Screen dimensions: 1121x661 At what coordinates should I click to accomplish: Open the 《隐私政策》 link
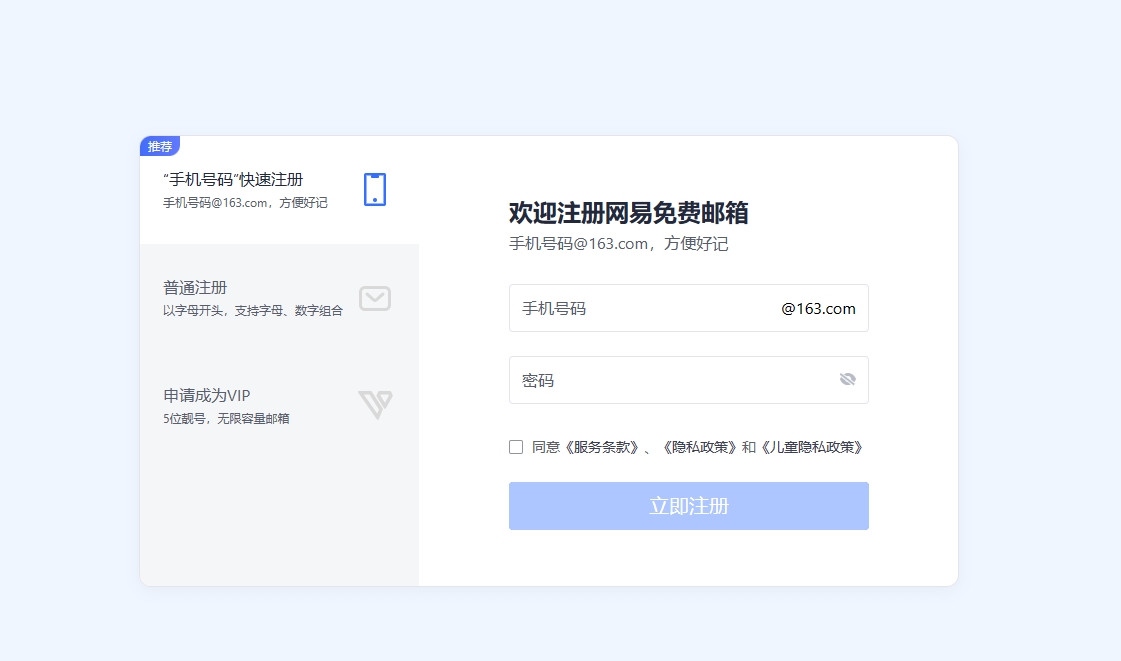[698, 447]
